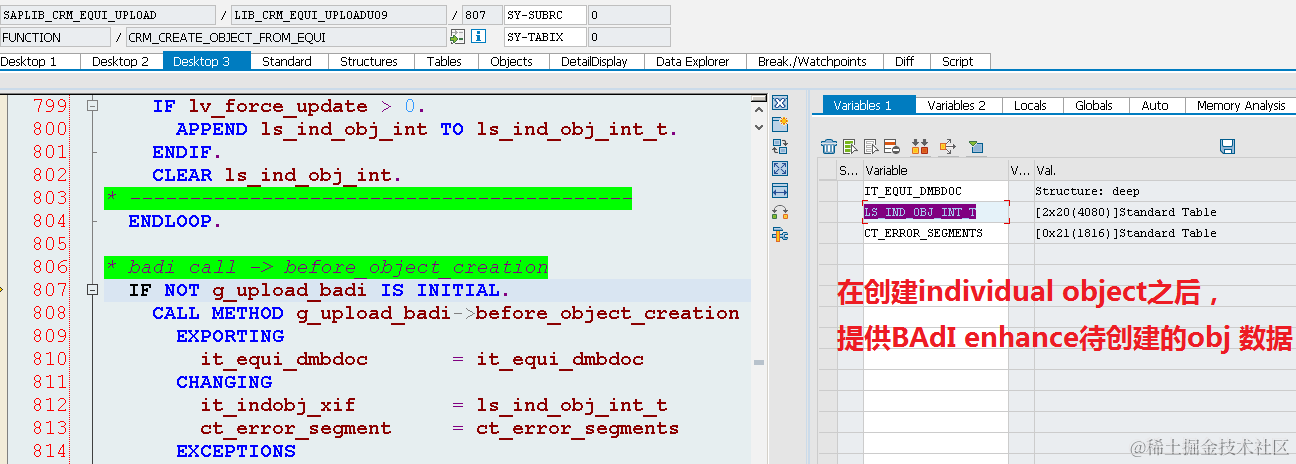Click the code editor vertical scrollbar

(x=758, y=279)
